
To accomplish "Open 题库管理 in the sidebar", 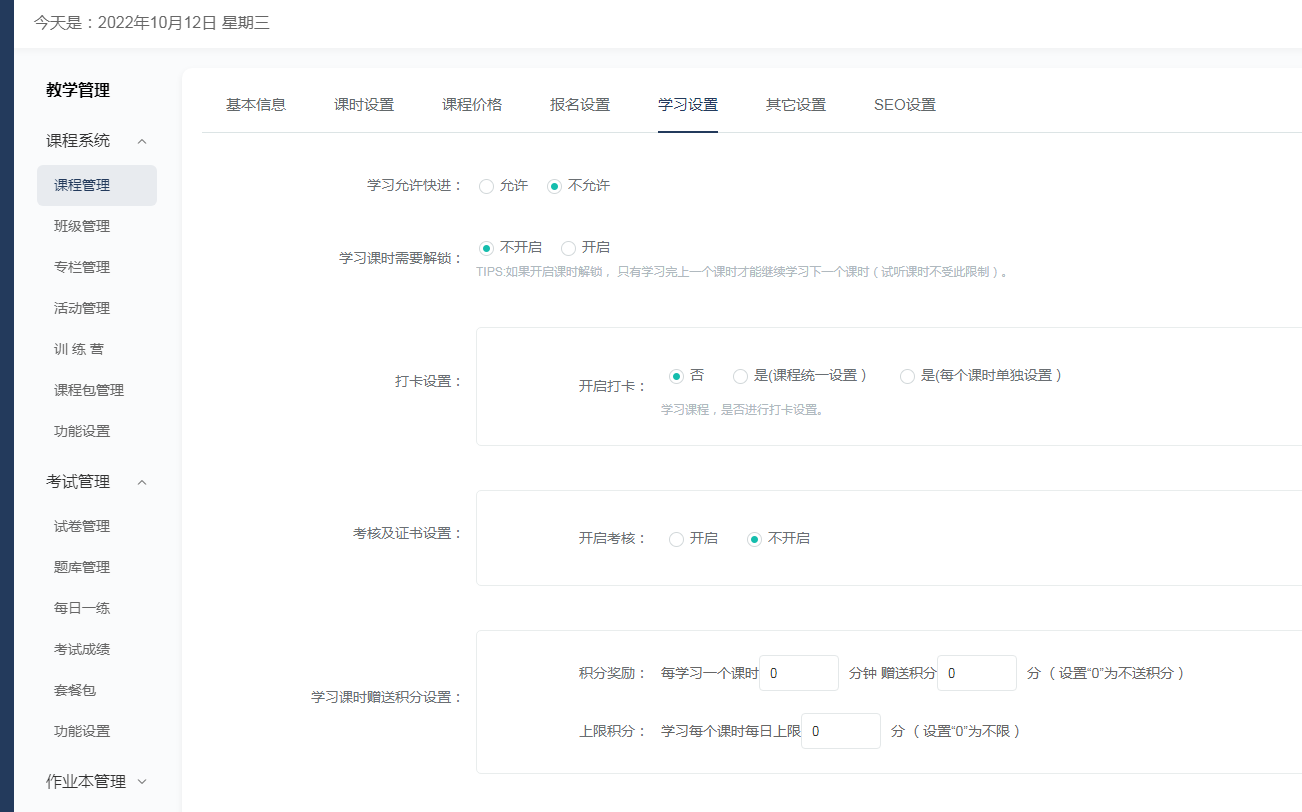I will (82, 567).
